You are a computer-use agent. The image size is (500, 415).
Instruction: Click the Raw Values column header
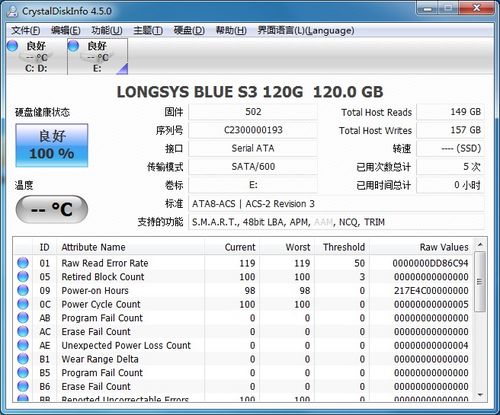(x=421, y=247)
